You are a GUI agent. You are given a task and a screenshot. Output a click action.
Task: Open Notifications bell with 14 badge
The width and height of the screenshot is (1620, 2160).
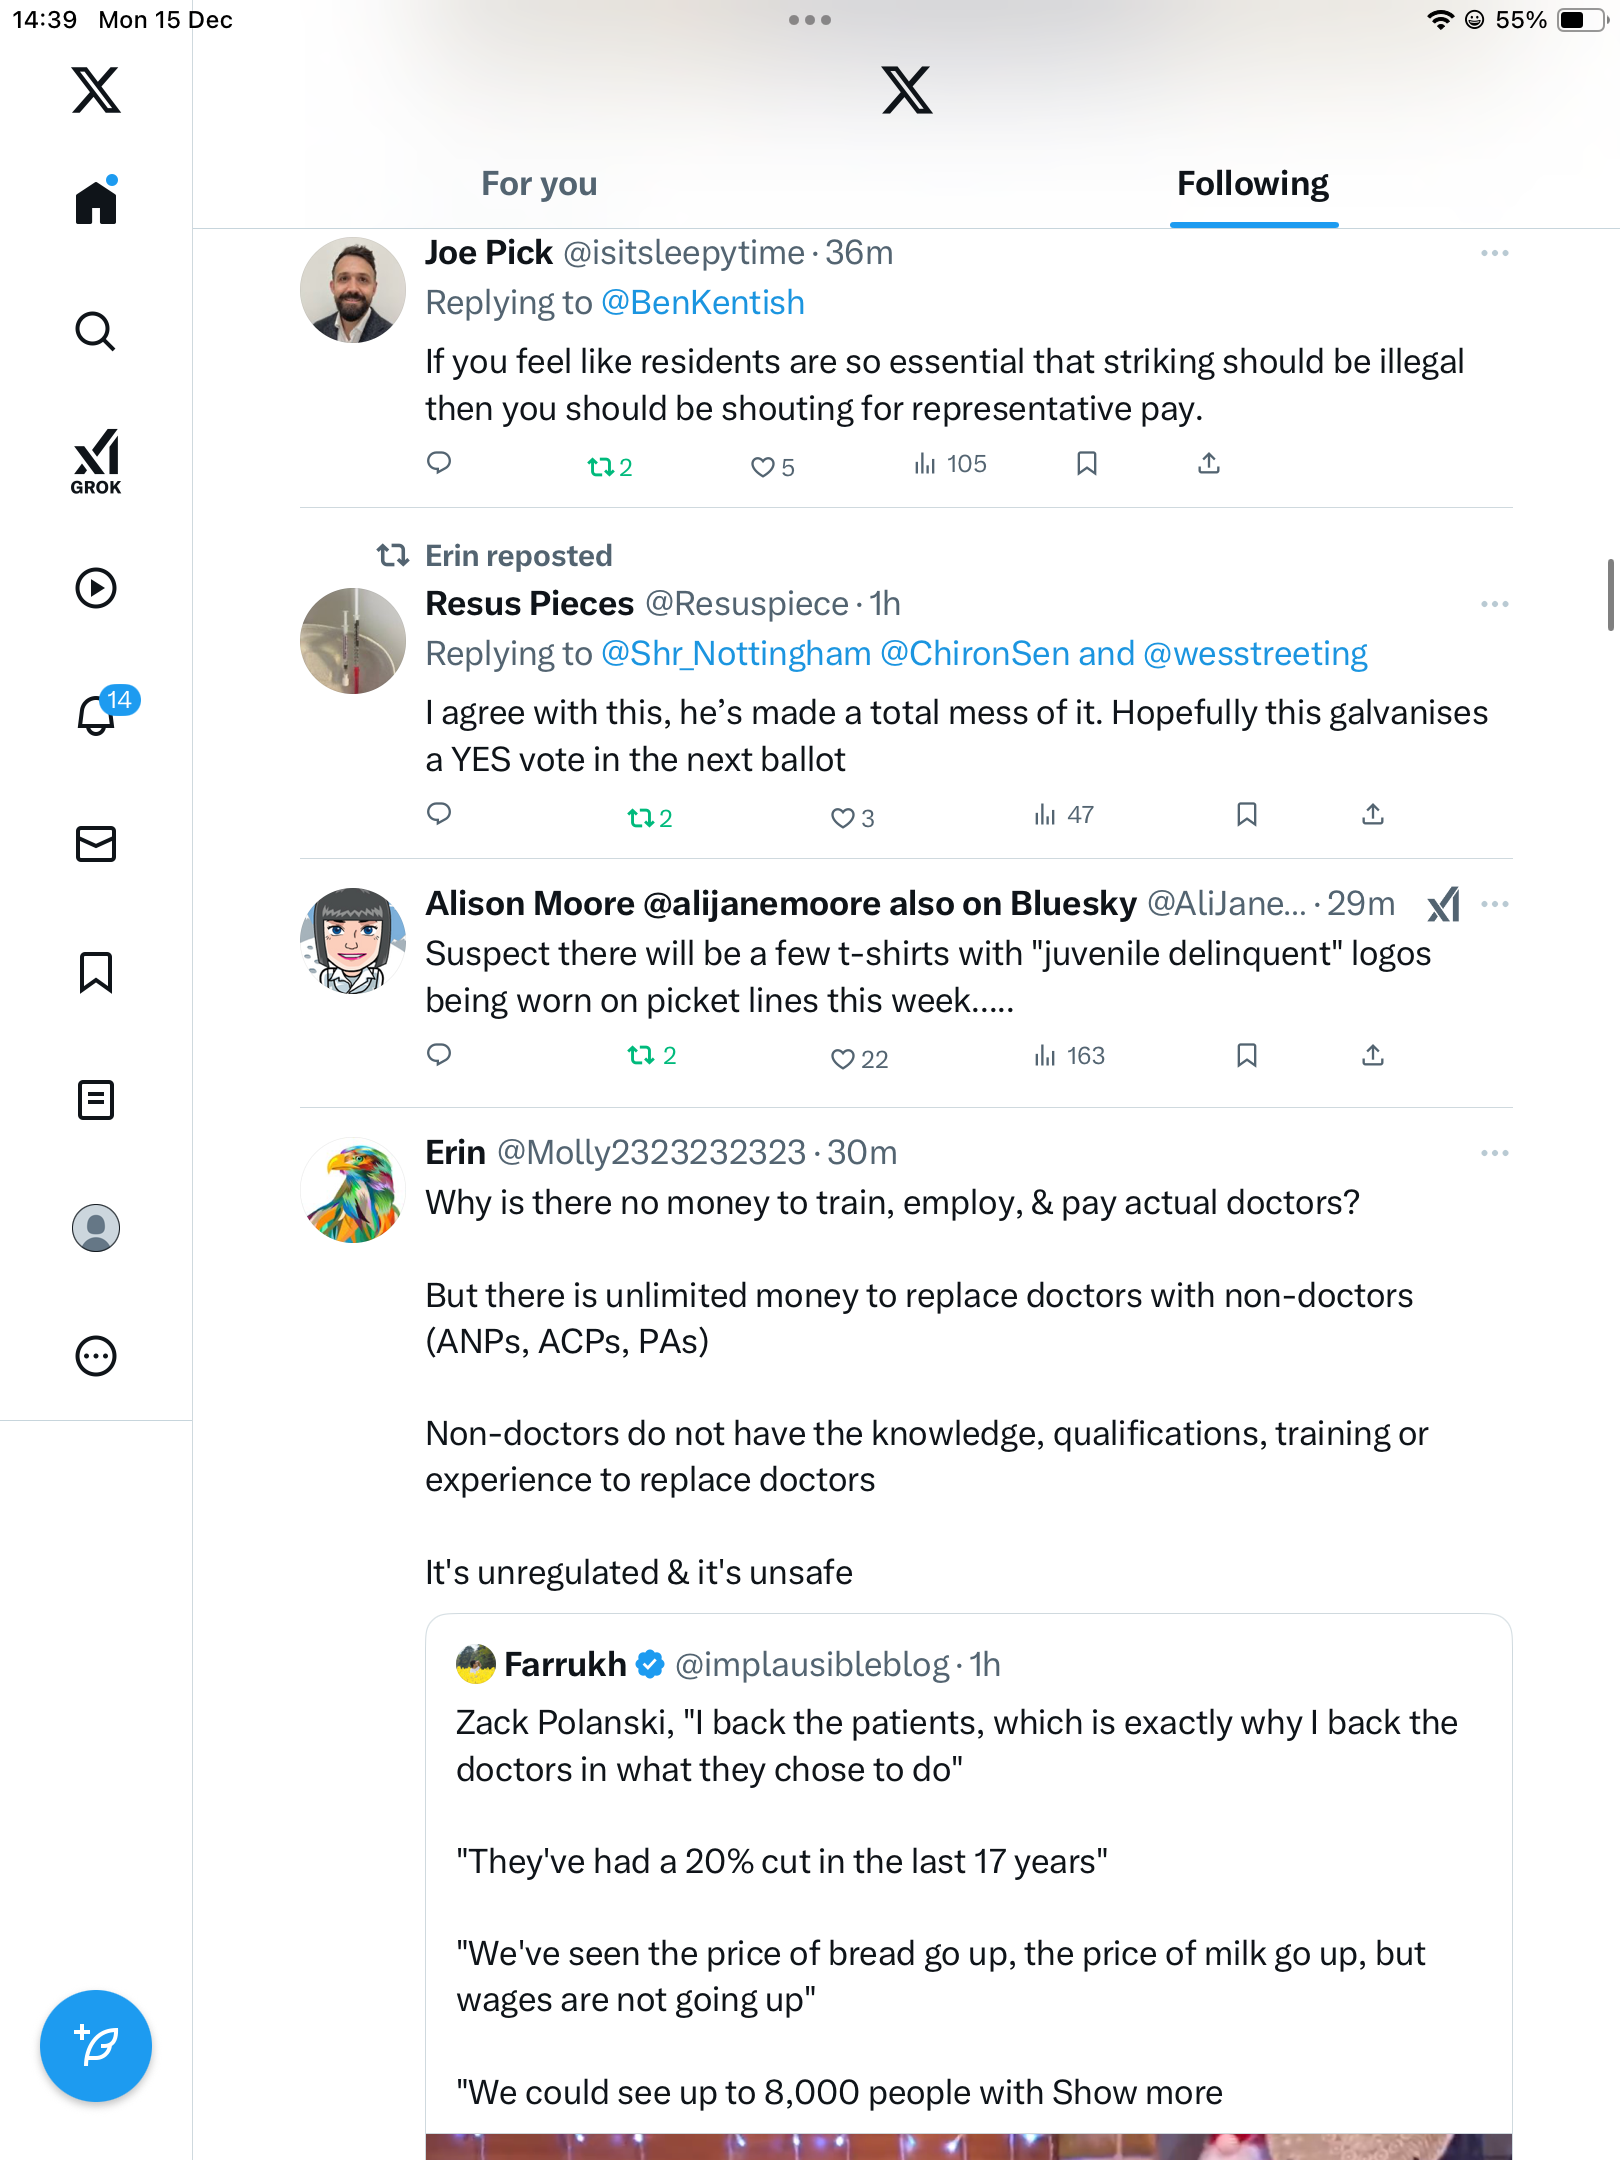pos(98,714)
